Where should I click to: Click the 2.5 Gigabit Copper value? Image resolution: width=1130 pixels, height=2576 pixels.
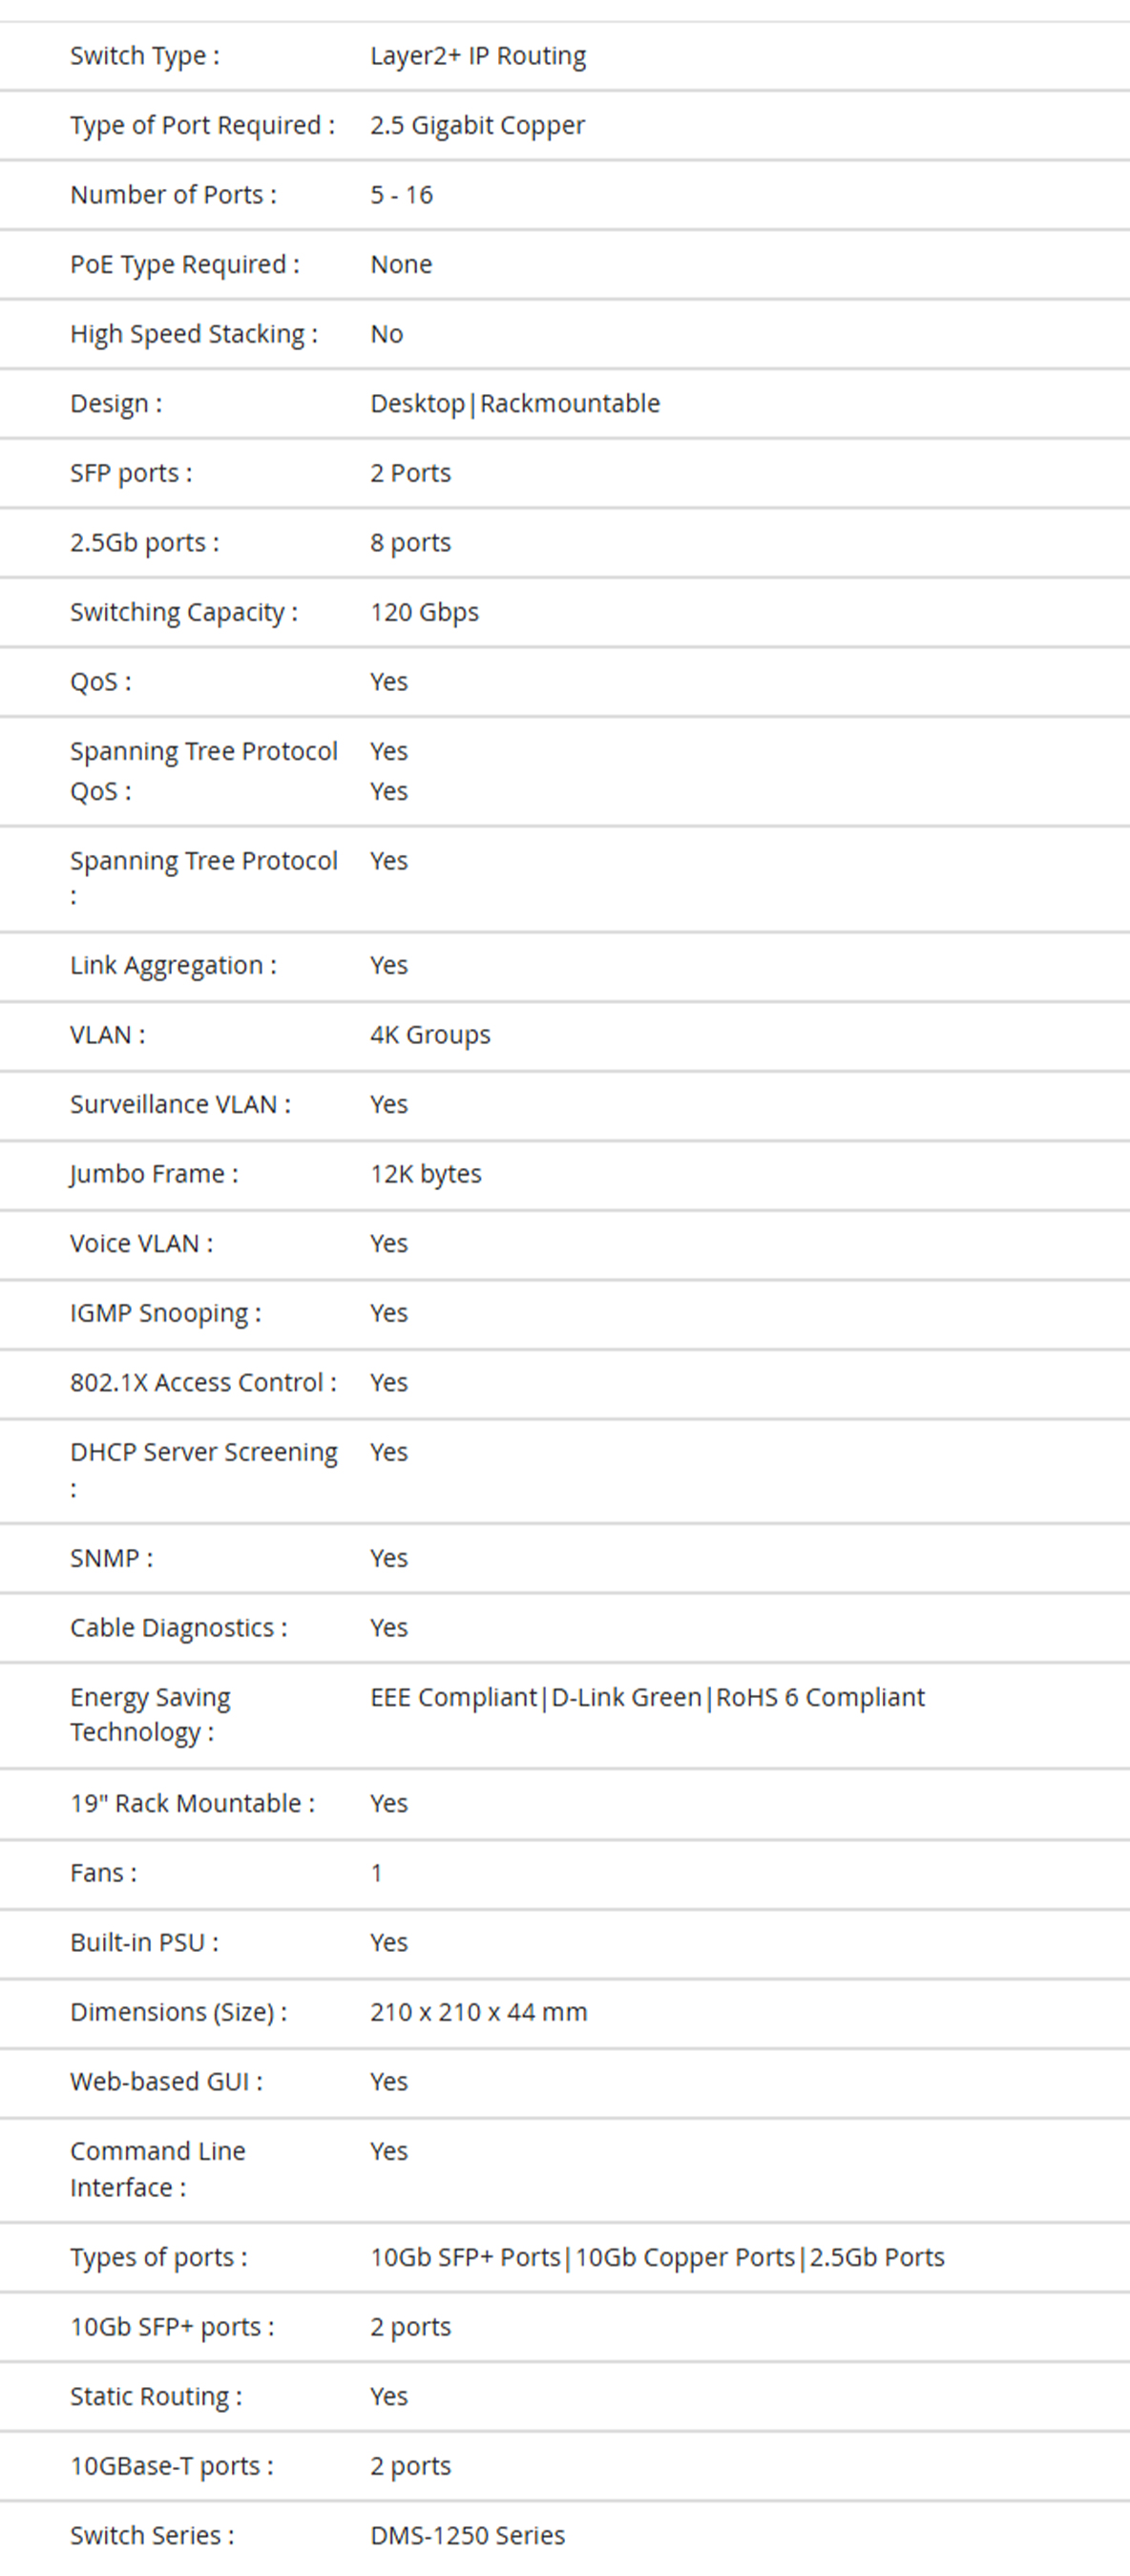pyautogui.click(x=477, y=126)
